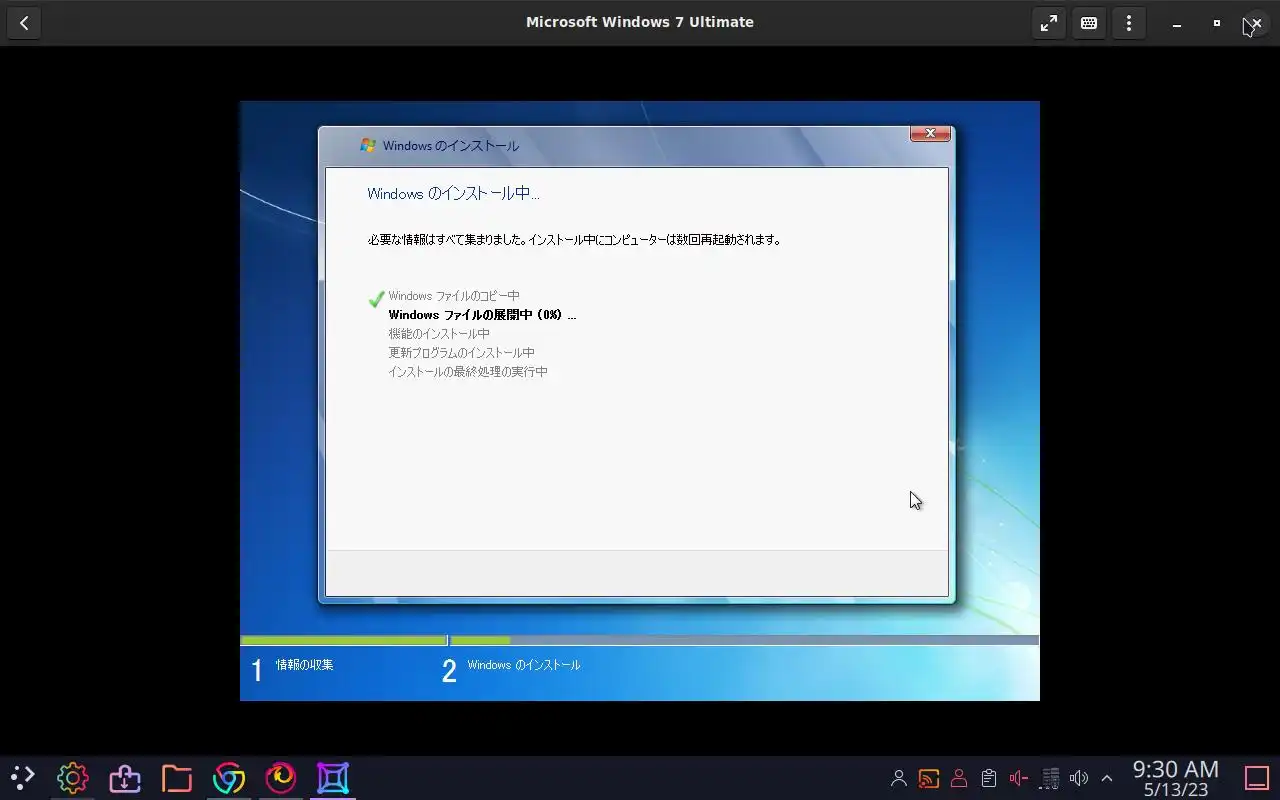Click stage 2 'Windows のインストール' label
The width and height of the screenshot is (1280, 800).
point(523,665)
